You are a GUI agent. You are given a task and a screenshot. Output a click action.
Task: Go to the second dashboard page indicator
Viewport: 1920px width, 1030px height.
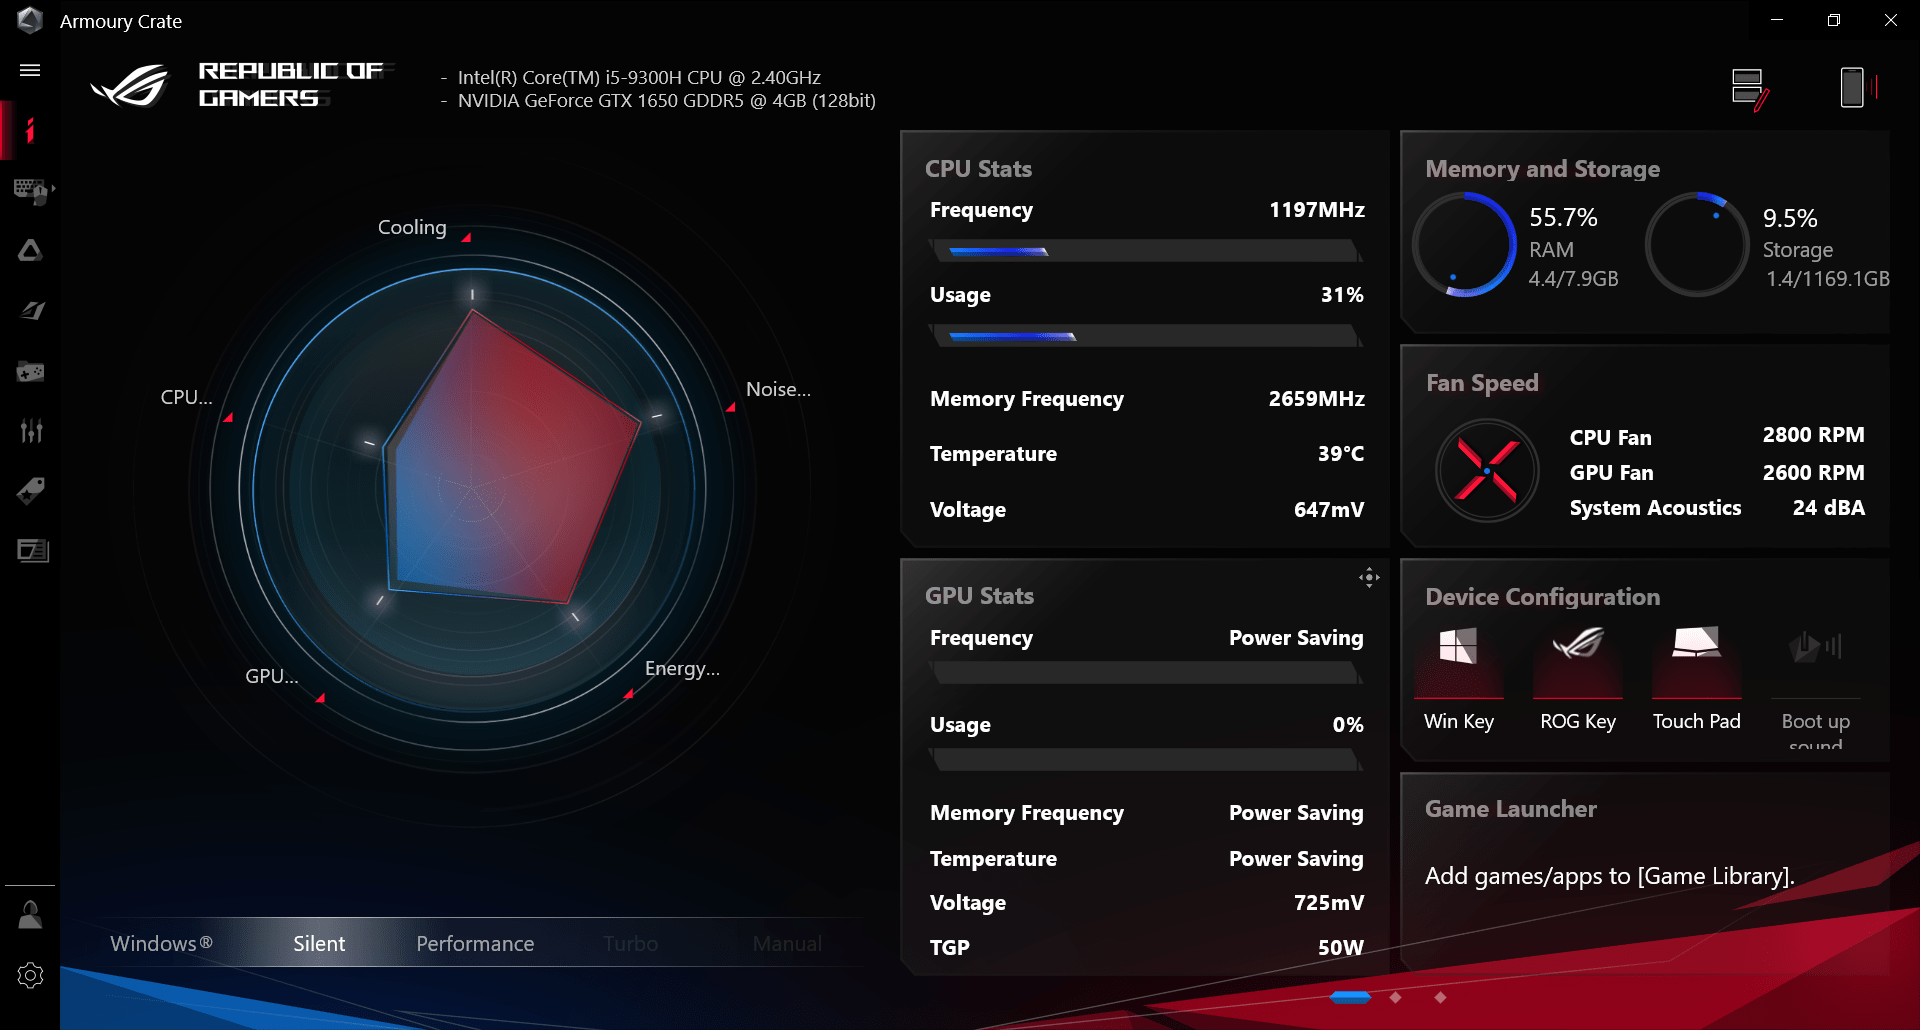pos(1396,997)
